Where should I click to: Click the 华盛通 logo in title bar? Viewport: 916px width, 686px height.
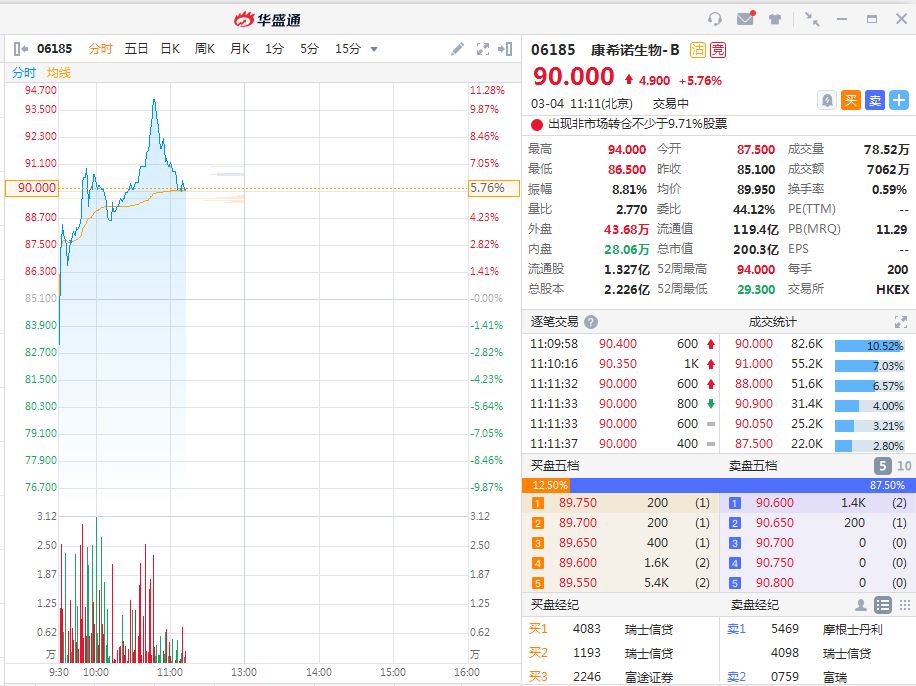(x=267, y=19)
